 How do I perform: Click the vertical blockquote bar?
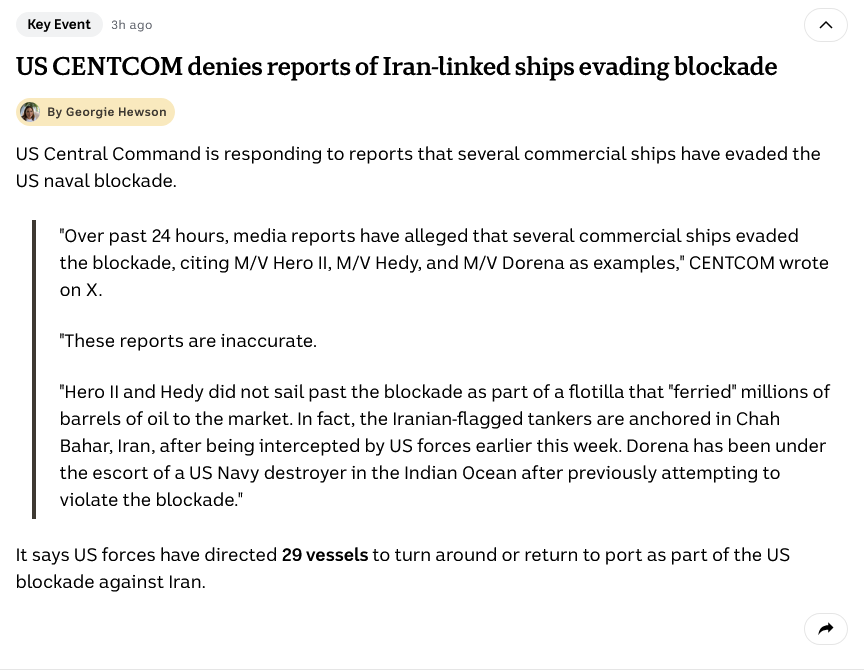34,369
